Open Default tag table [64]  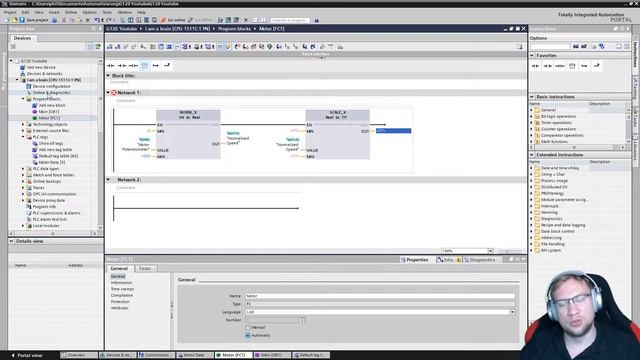(58, 156)
